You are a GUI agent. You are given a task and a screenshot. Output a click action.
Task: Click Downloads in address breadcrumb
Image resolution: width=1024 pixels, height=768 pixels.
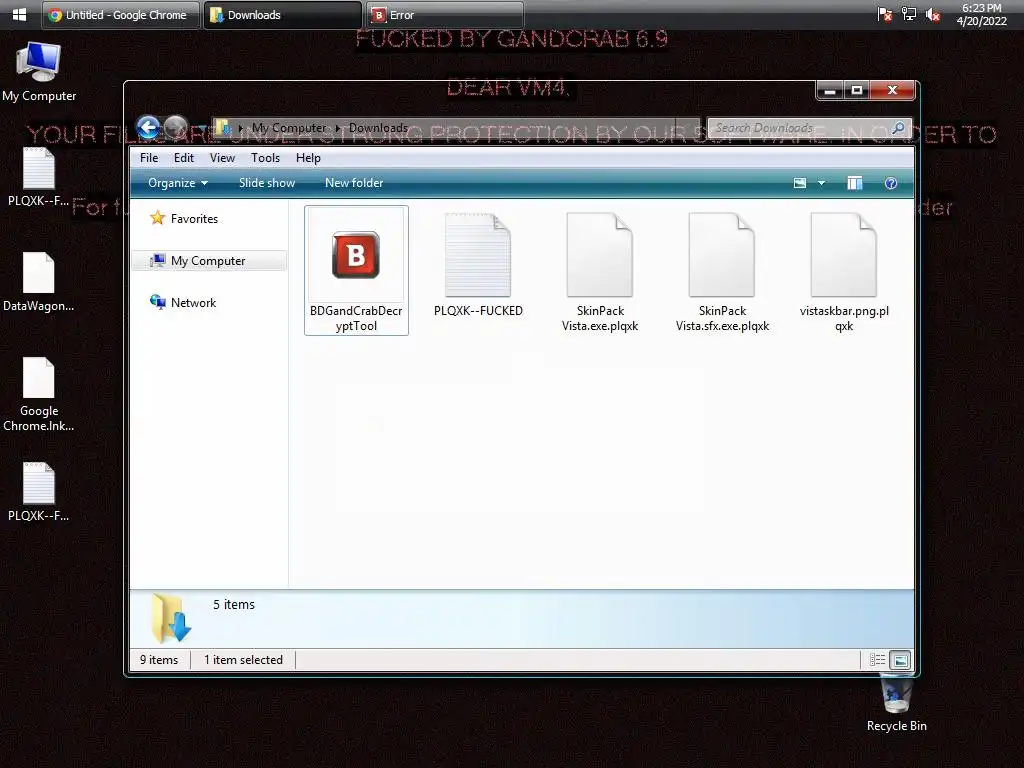pyautogui.click(x=378, y=128)
